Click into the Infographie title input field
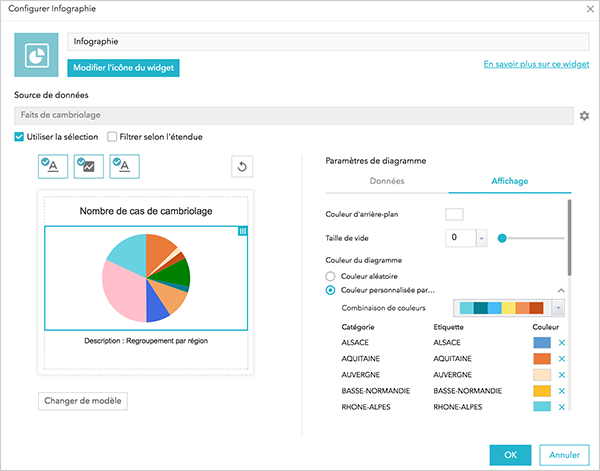Screen dimensions: 600x471 [328, 42]
